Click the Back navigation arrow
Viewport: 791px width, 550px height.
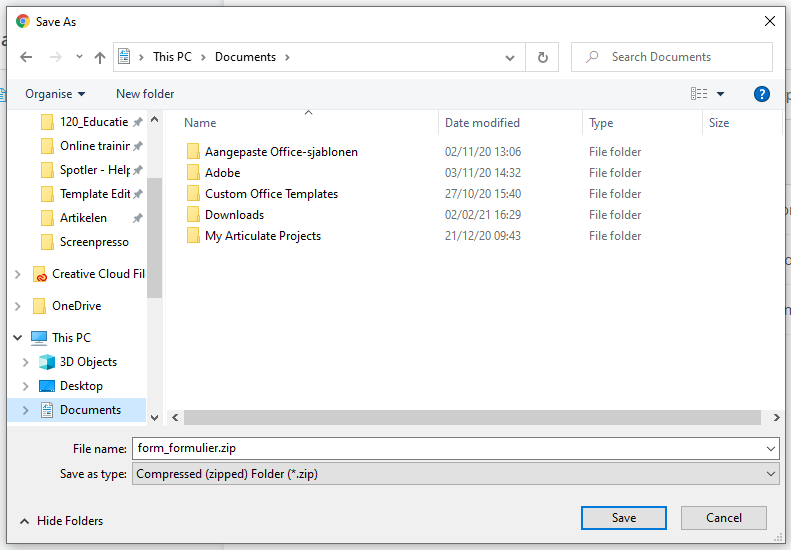point(27,57)
